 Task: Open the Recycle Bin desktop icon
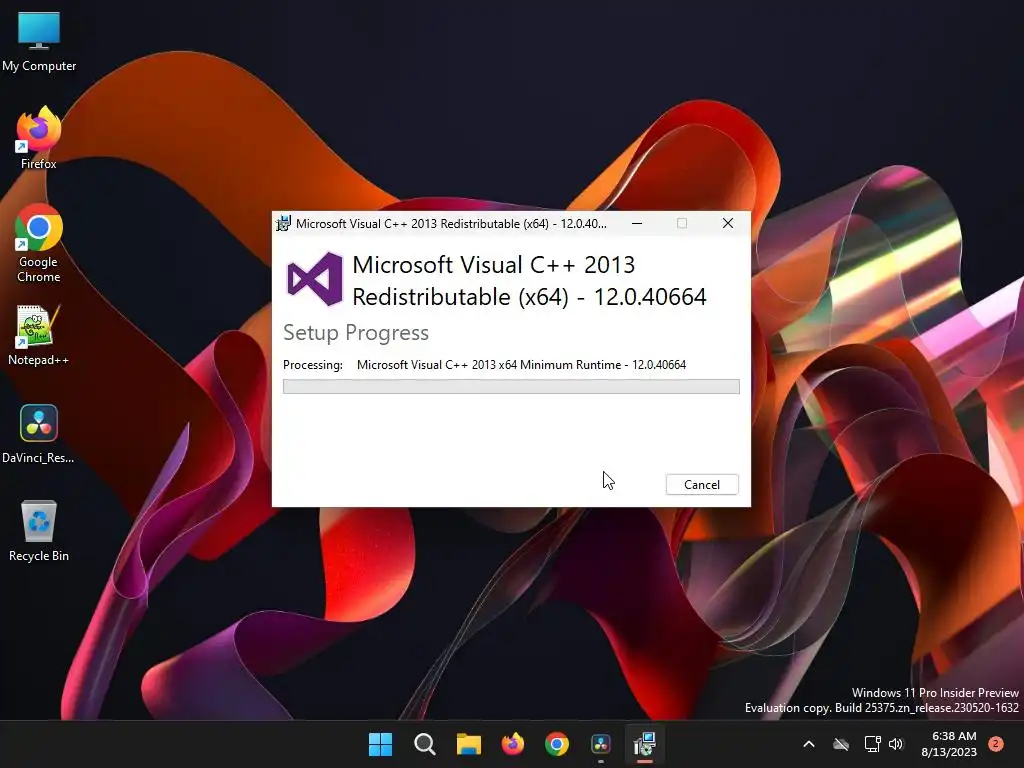point(39,531)
